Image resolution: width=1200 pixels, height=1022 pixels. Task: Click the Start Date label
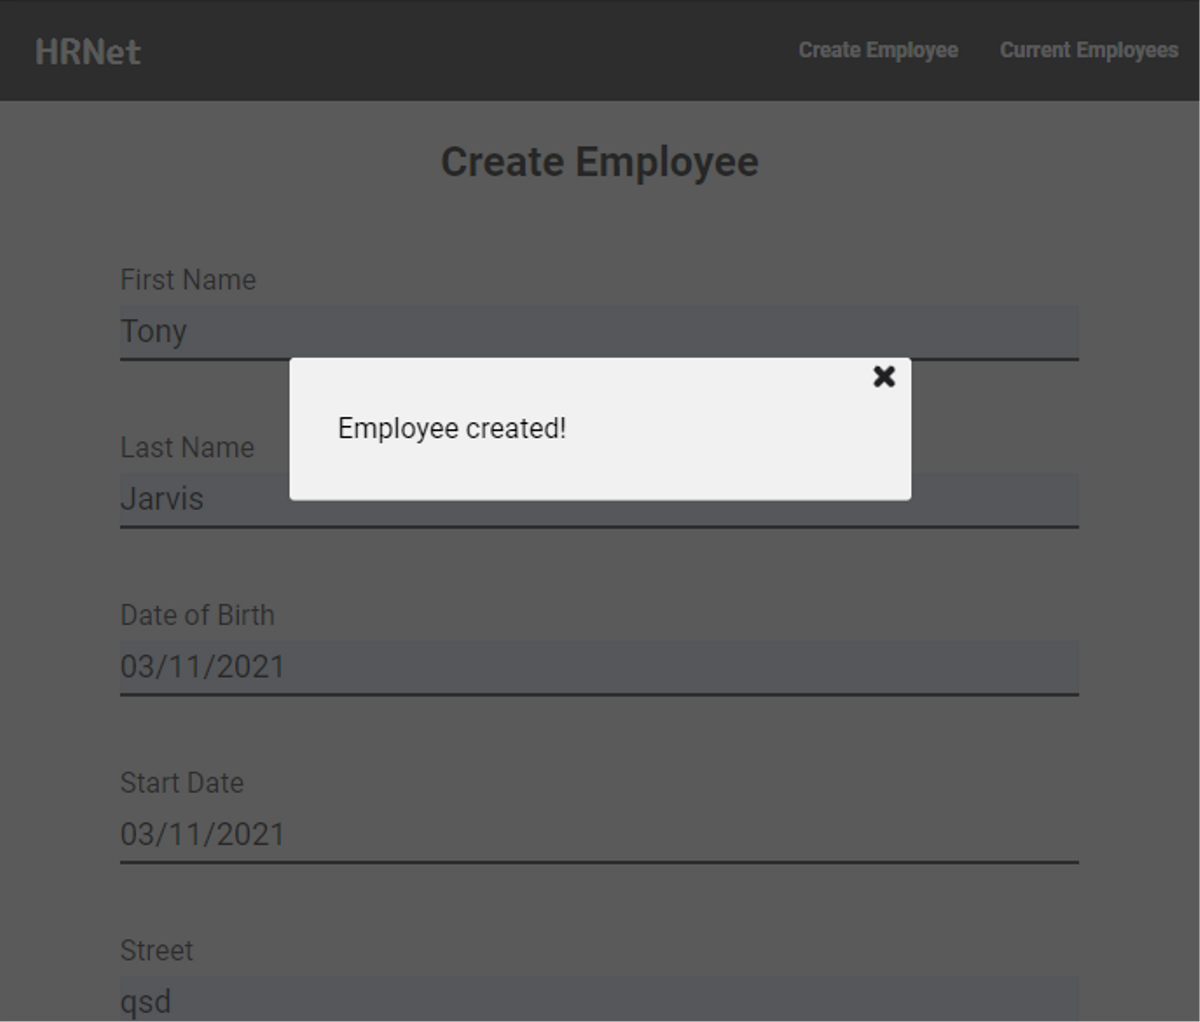tap(182, 783)
